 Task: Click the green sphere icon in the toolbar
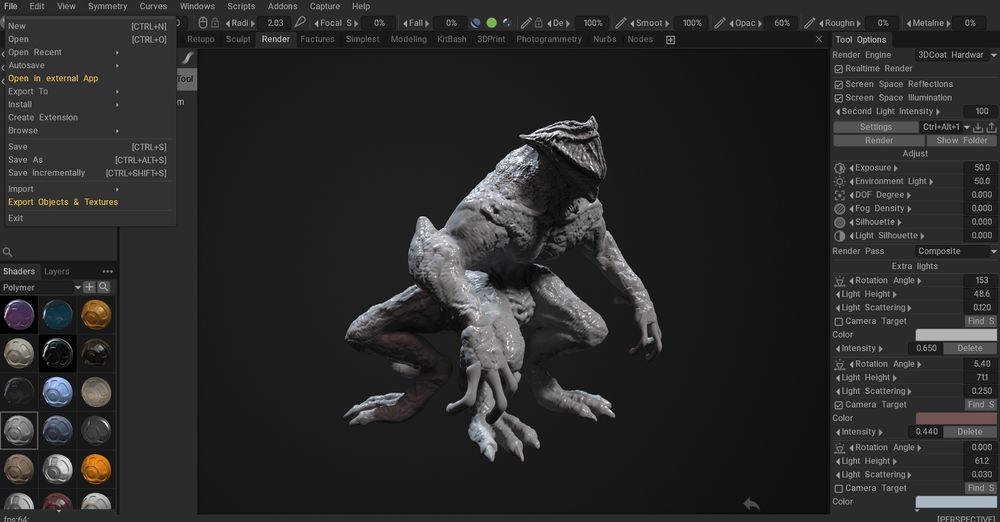click(x=491, y=23)
